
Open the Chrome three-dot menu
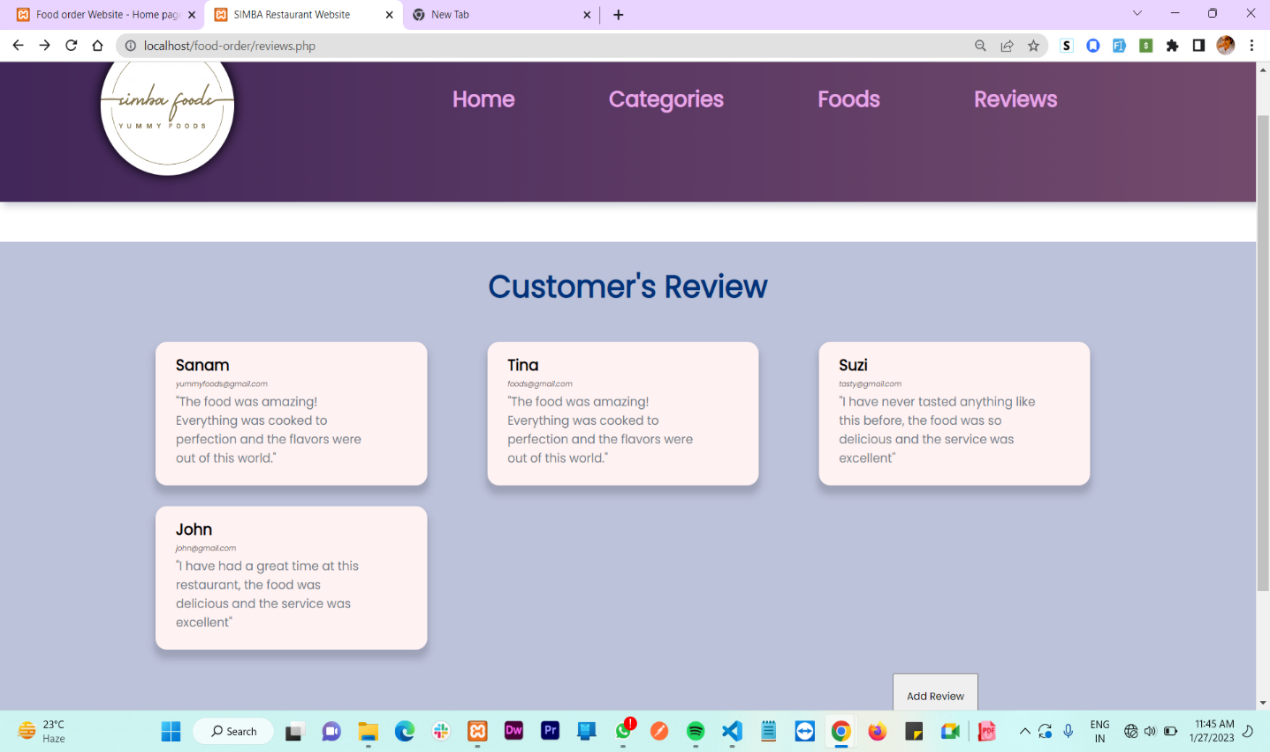[1252, 45]
